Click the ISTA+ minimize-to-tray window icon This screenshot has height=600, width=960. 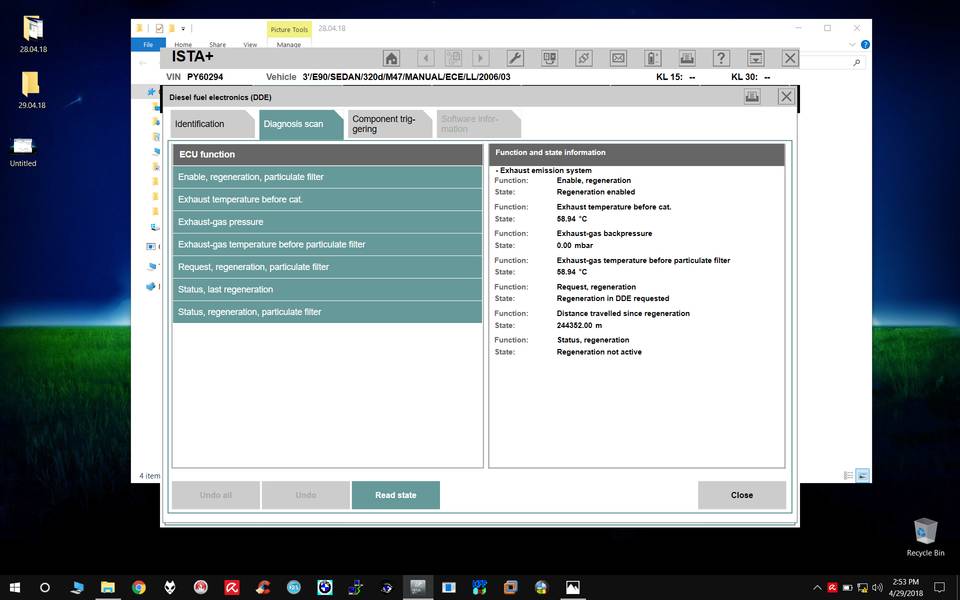point(756,58)
